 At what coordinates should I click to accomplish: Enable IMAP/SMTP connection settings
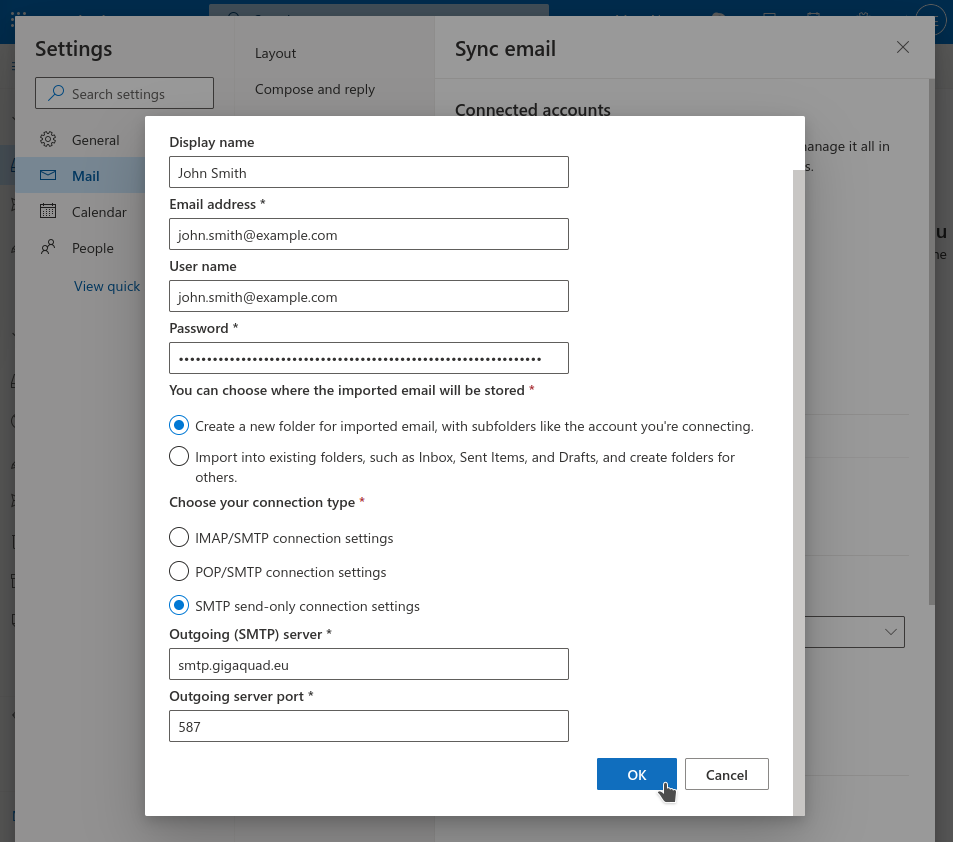[x=179, y=537]
